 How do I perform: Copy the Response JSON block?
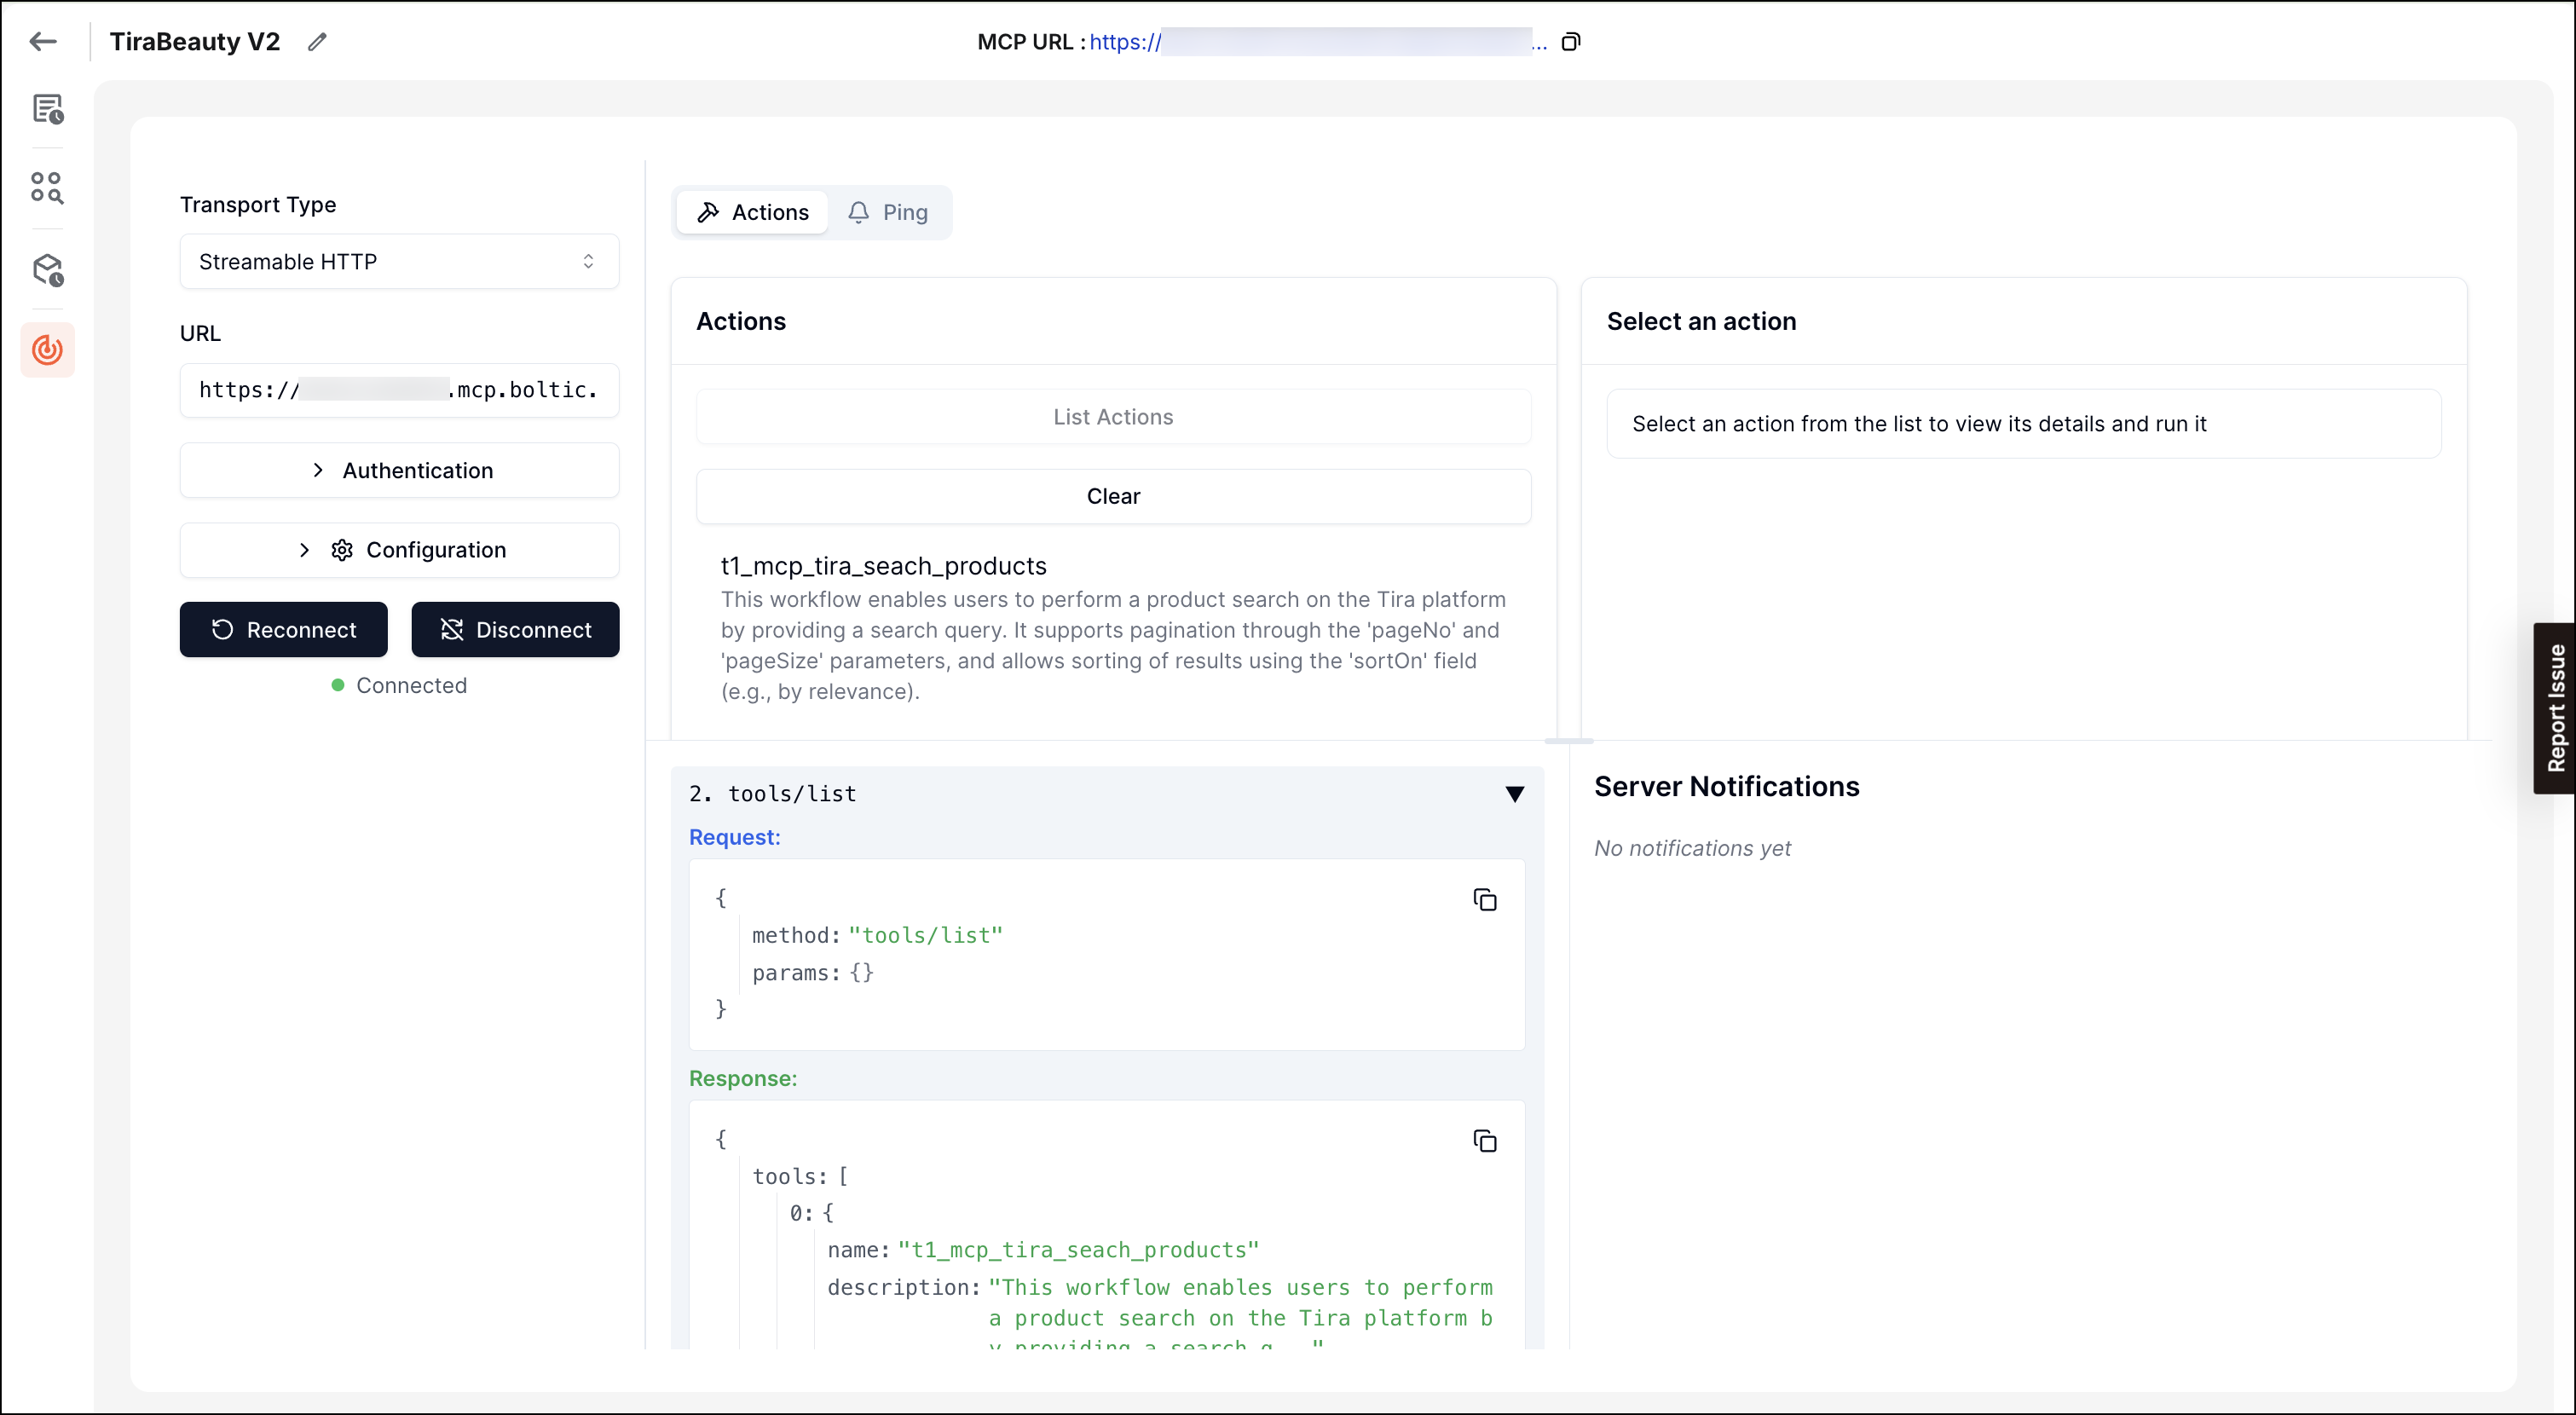(x=1484, y=1140)
